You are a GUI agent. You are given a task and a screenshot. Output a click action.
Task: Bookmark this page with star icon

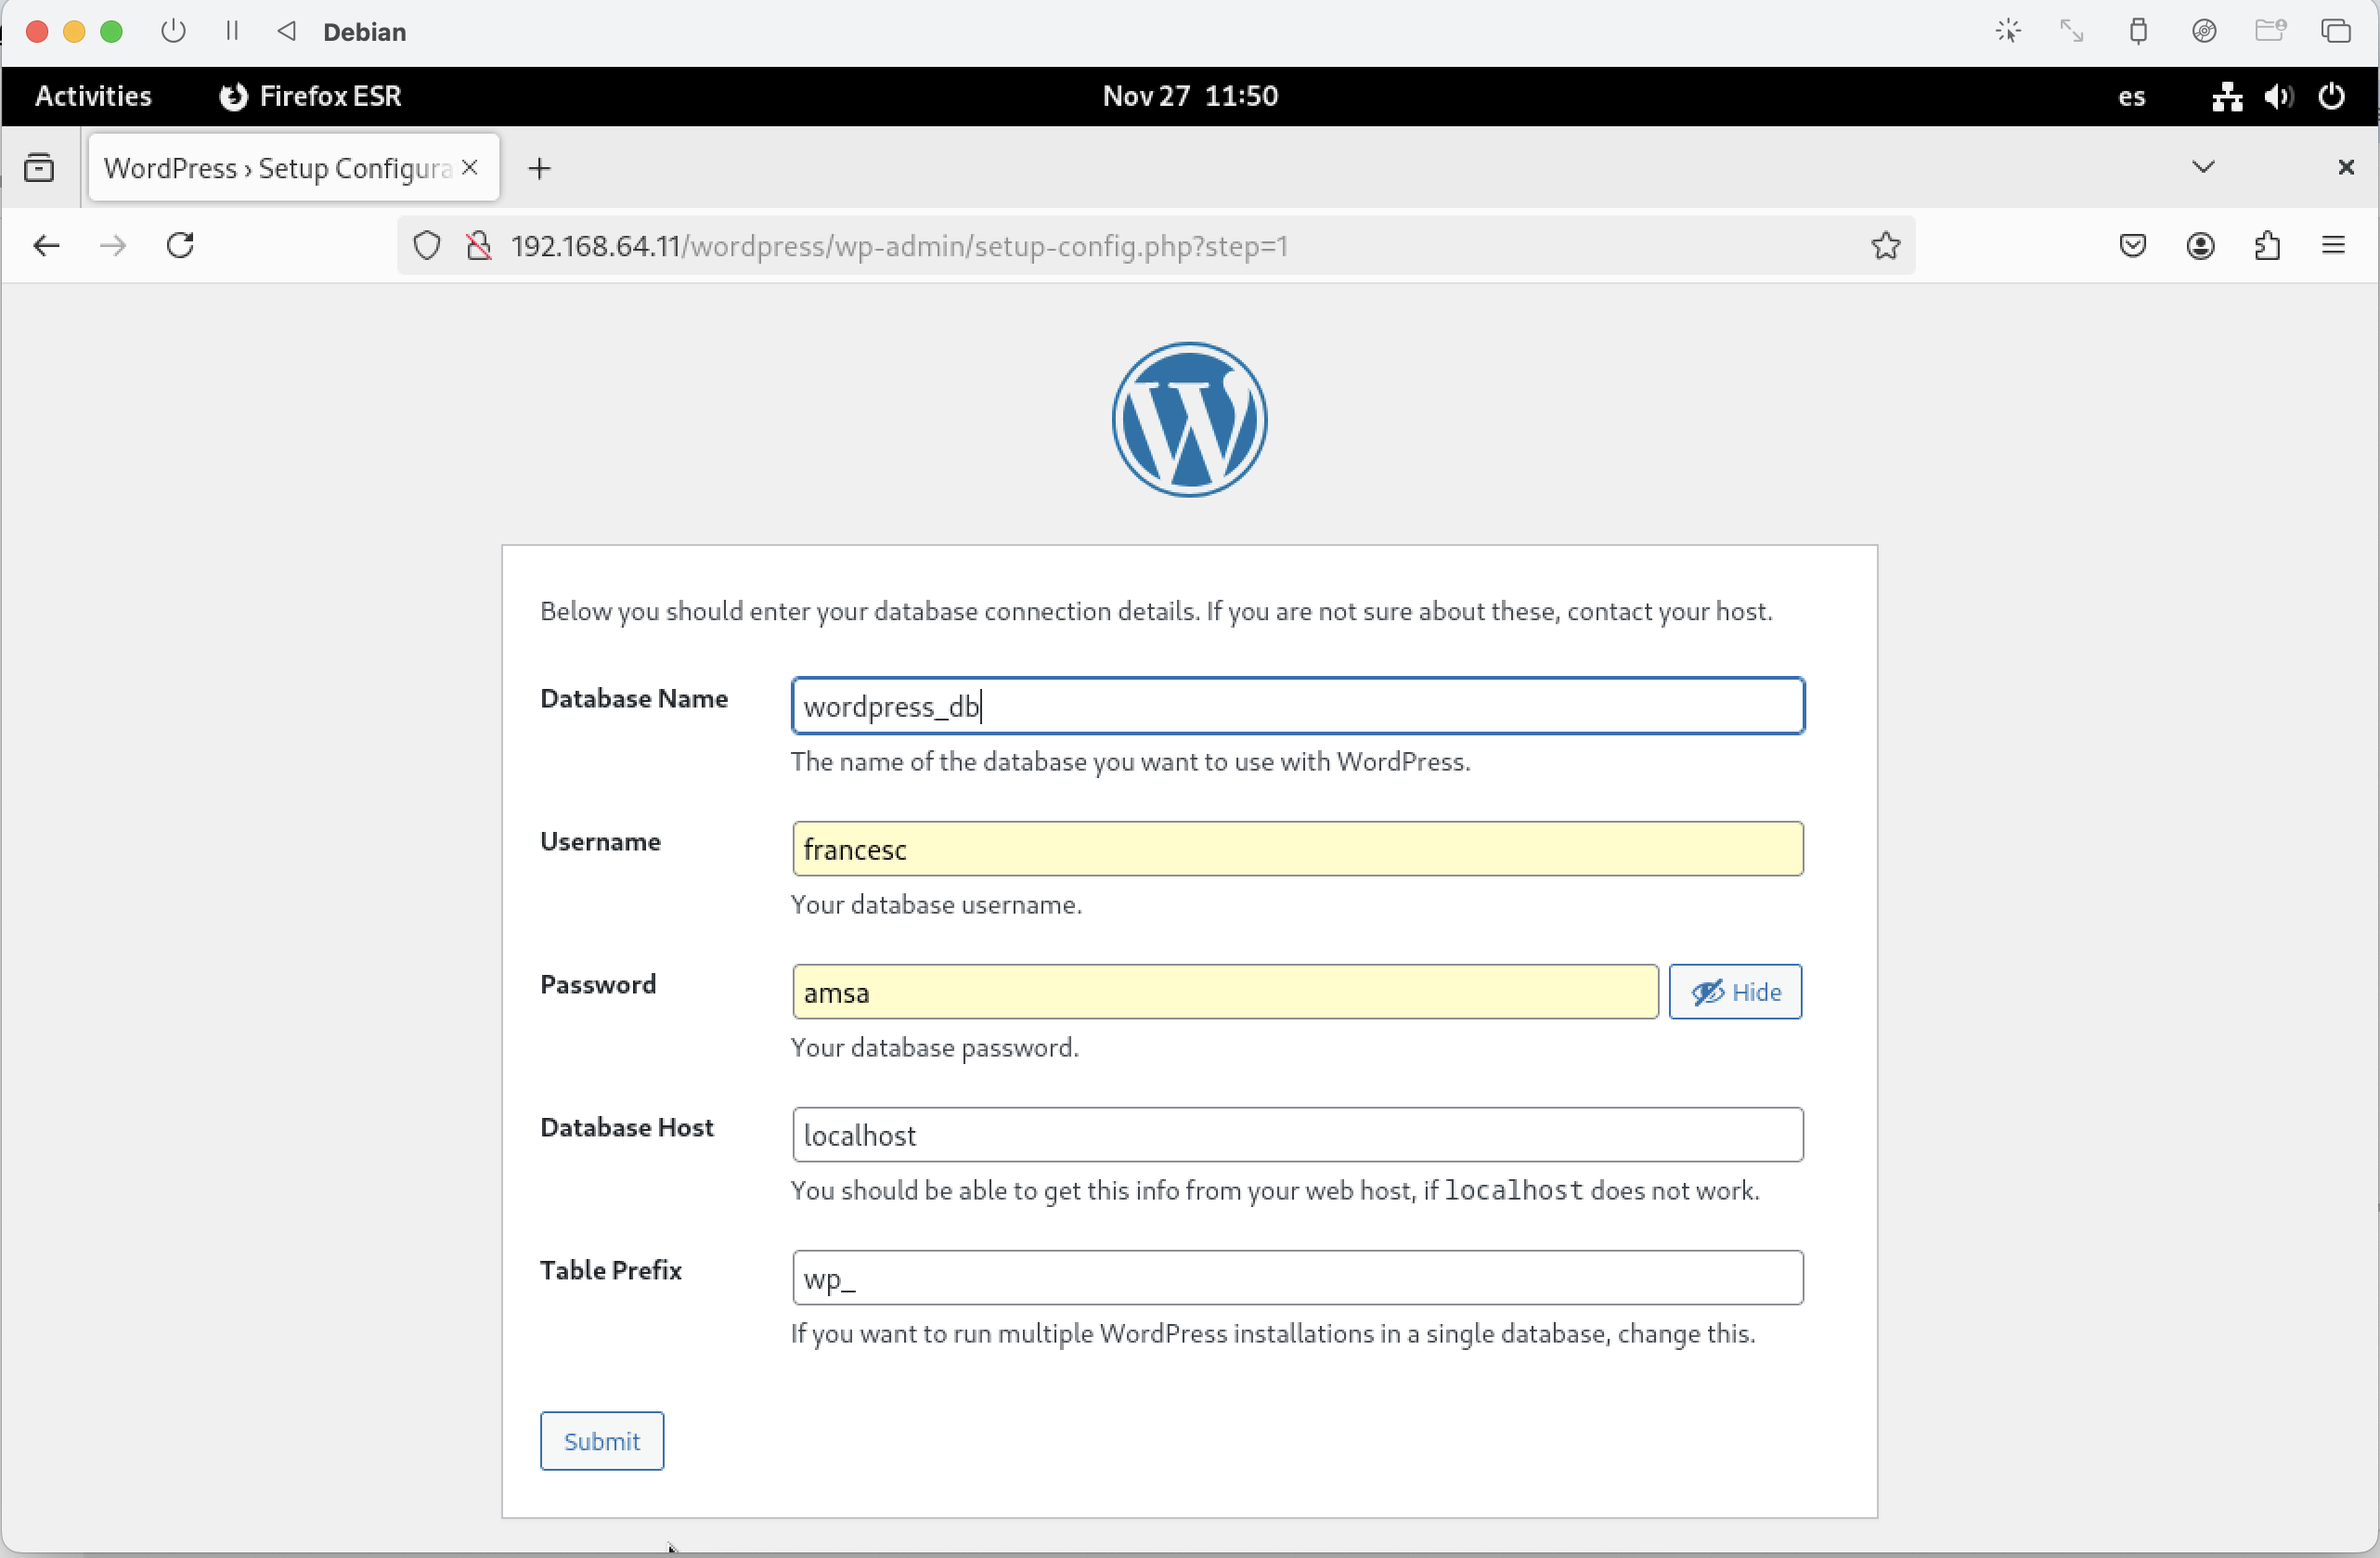[x=1885, y=245]
